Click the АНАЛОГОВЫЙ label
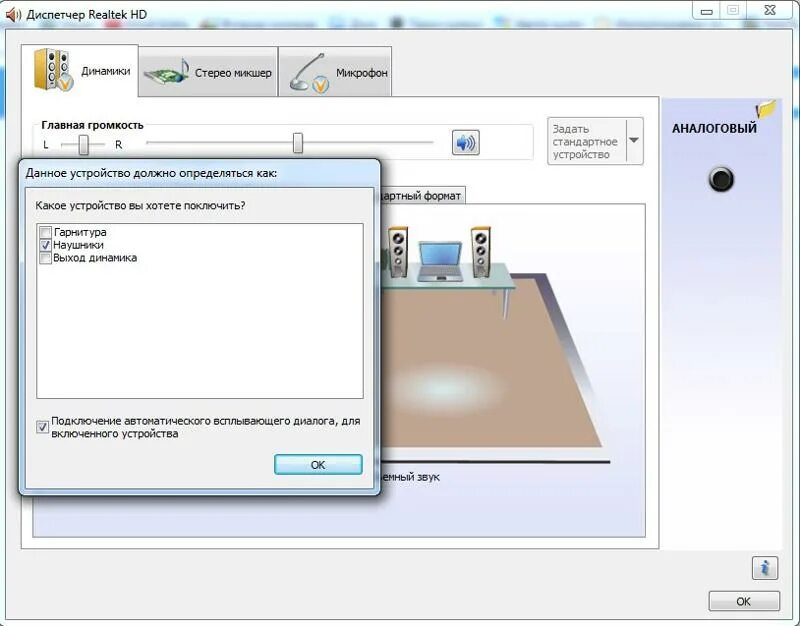This screenshot has width=800, height=626. [714, 128]
